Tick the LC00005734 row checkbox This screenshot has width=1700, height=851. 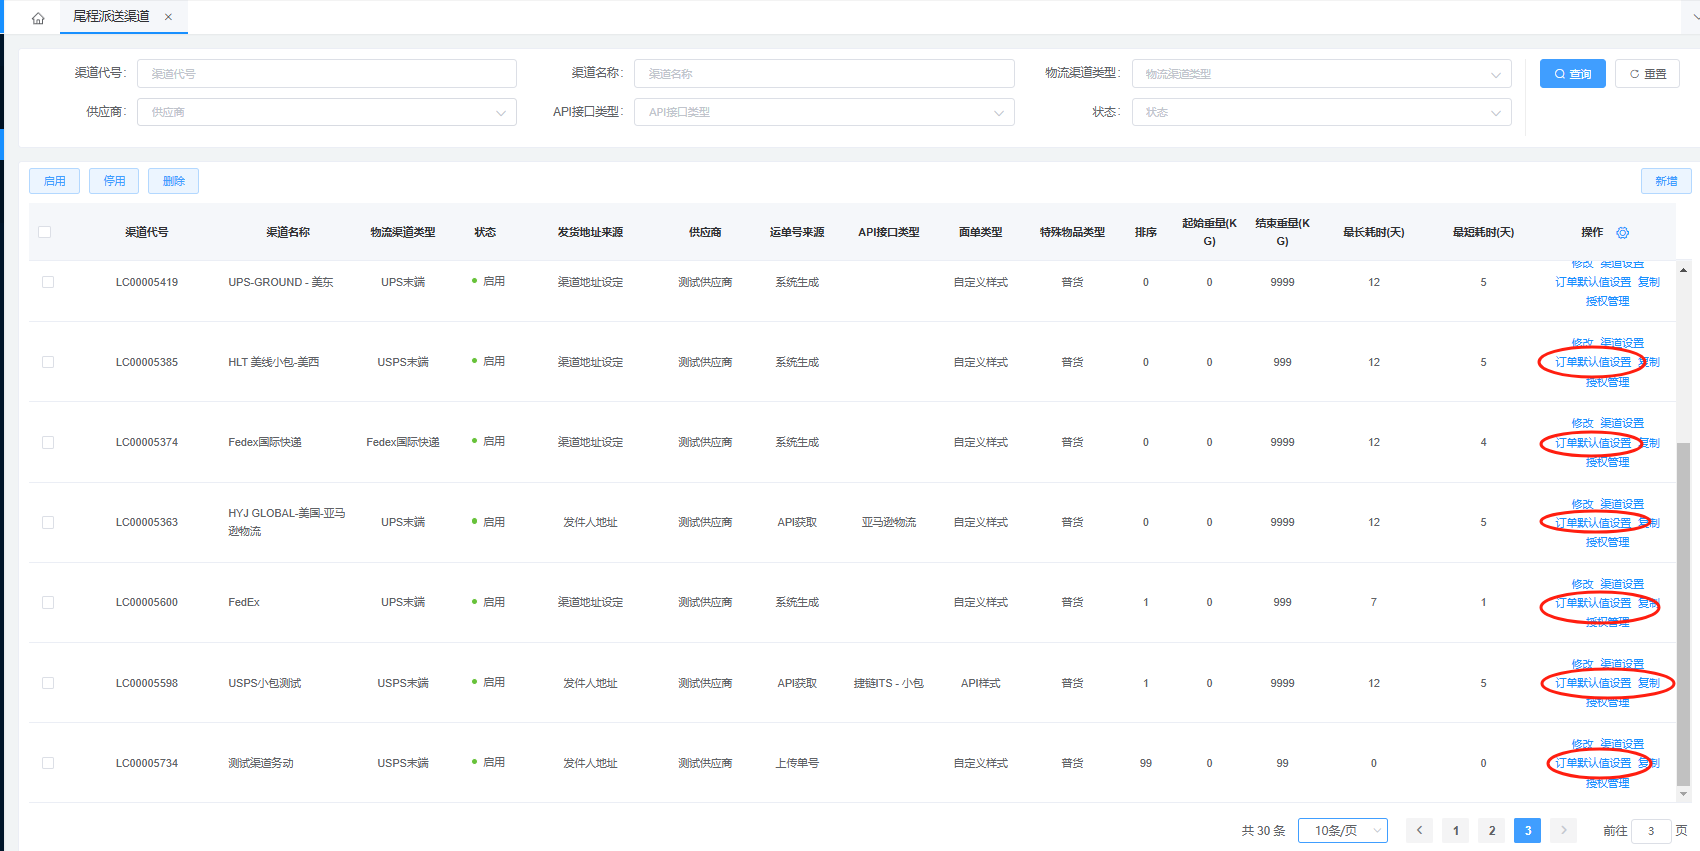(x=48, y=763)
